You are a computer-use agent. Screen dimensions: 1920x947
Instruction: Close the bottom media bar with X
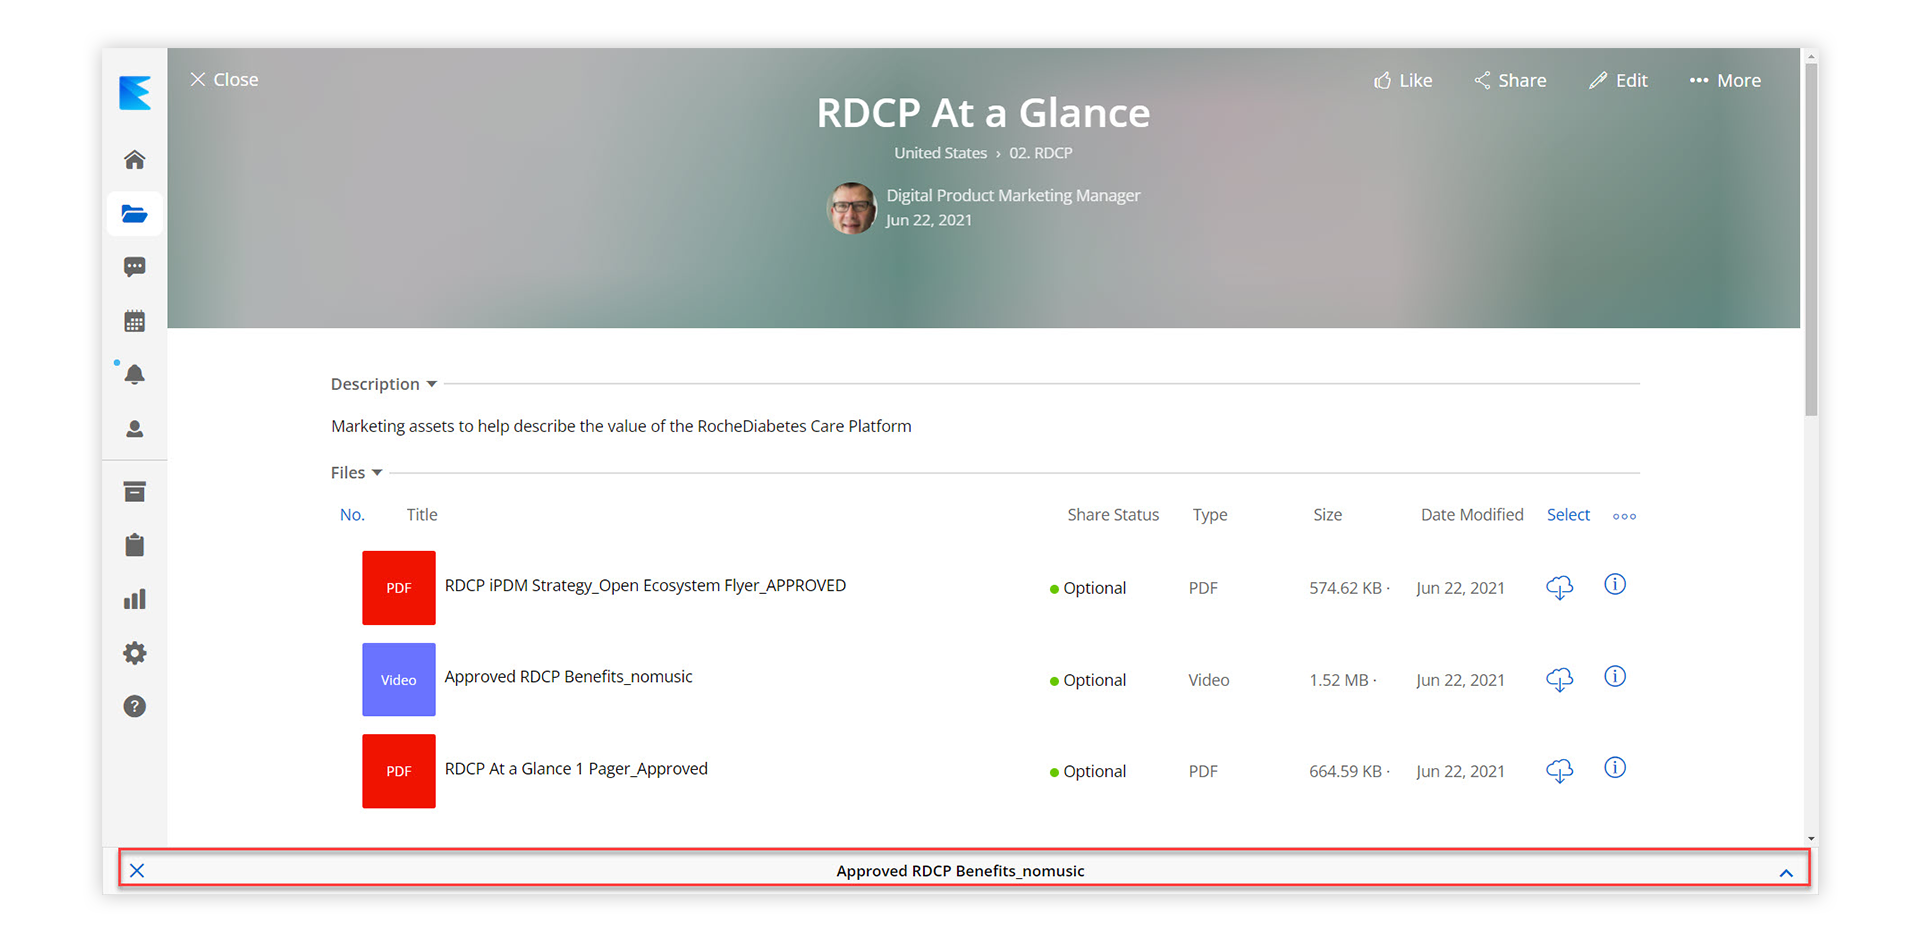[x=137, y=870]
